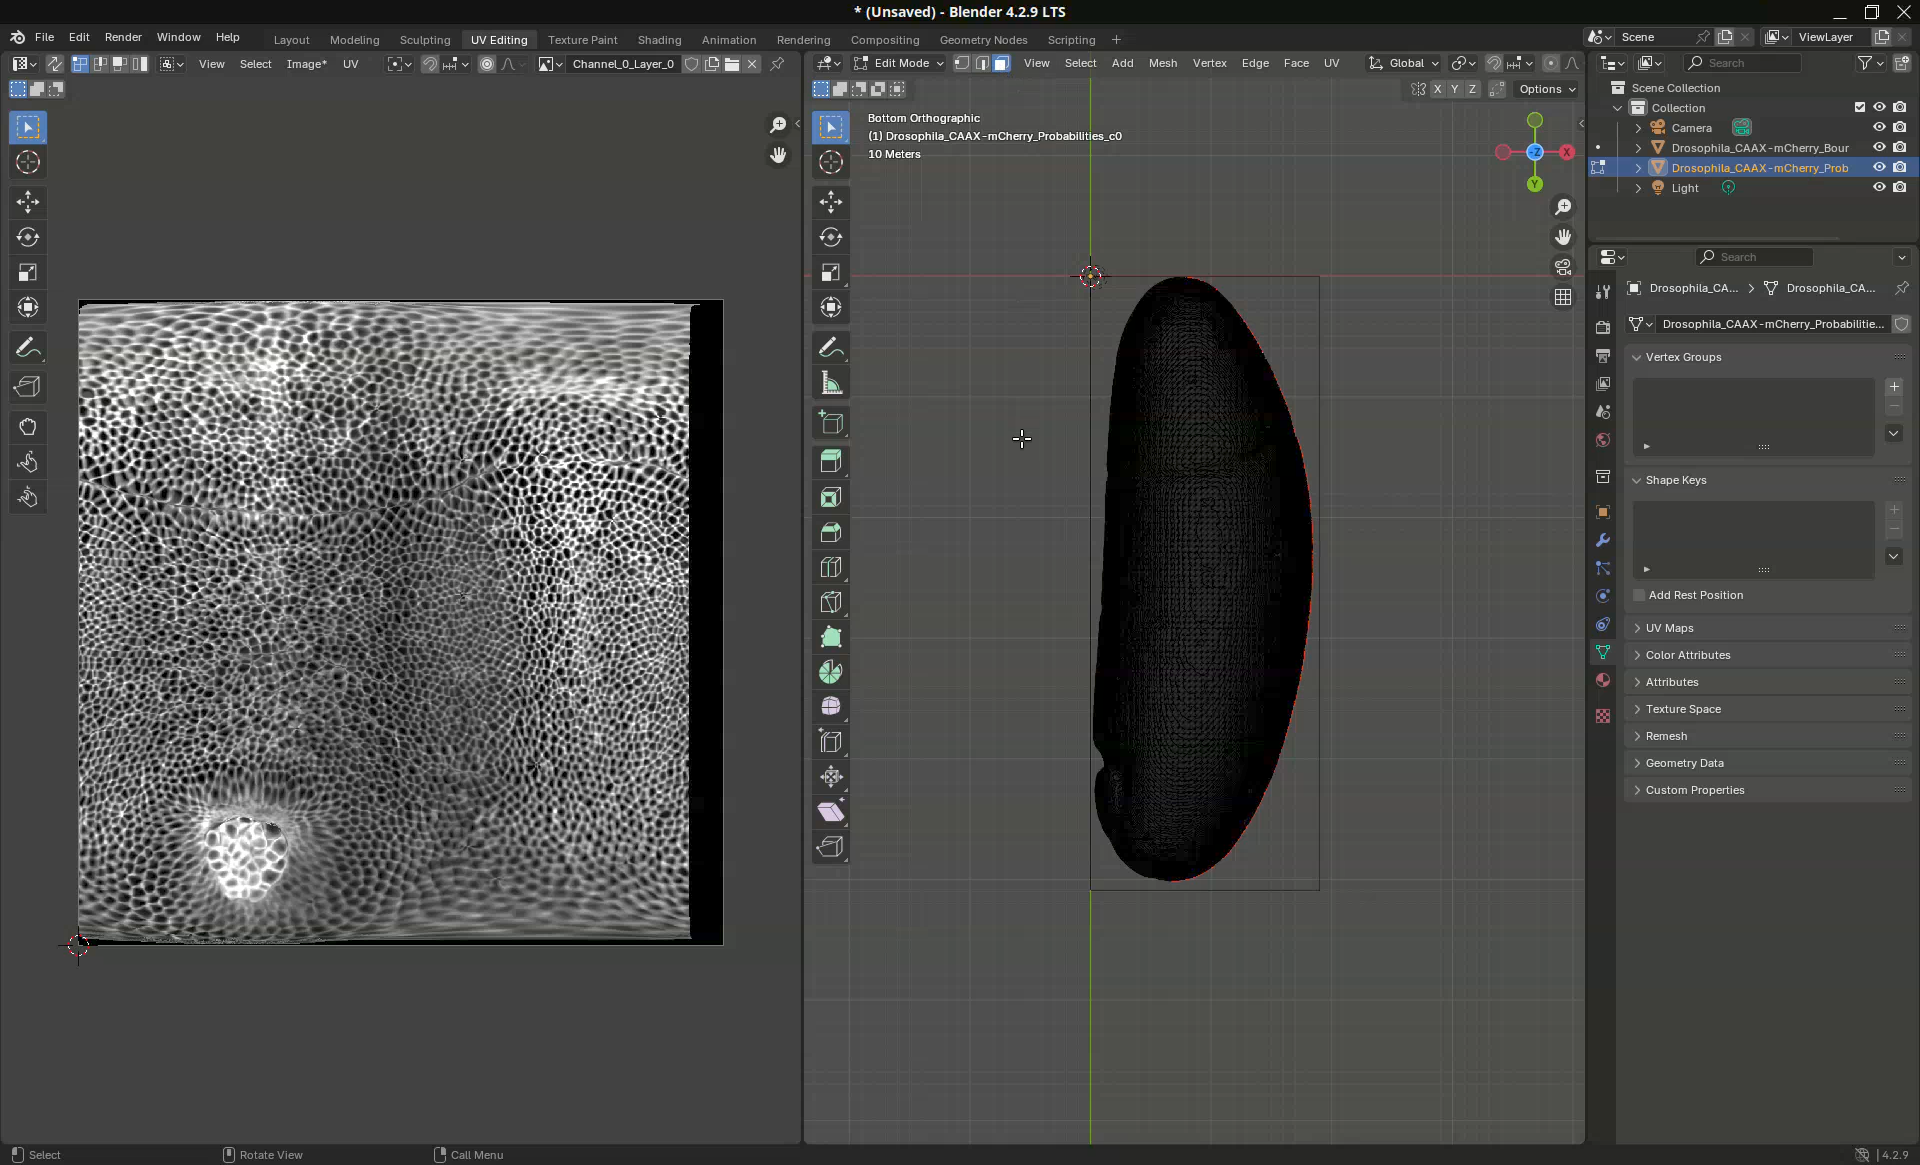The height and width of the screenshot is (1165, 1920).
Task: Add a new vertex group
Action: [1893, 387]
